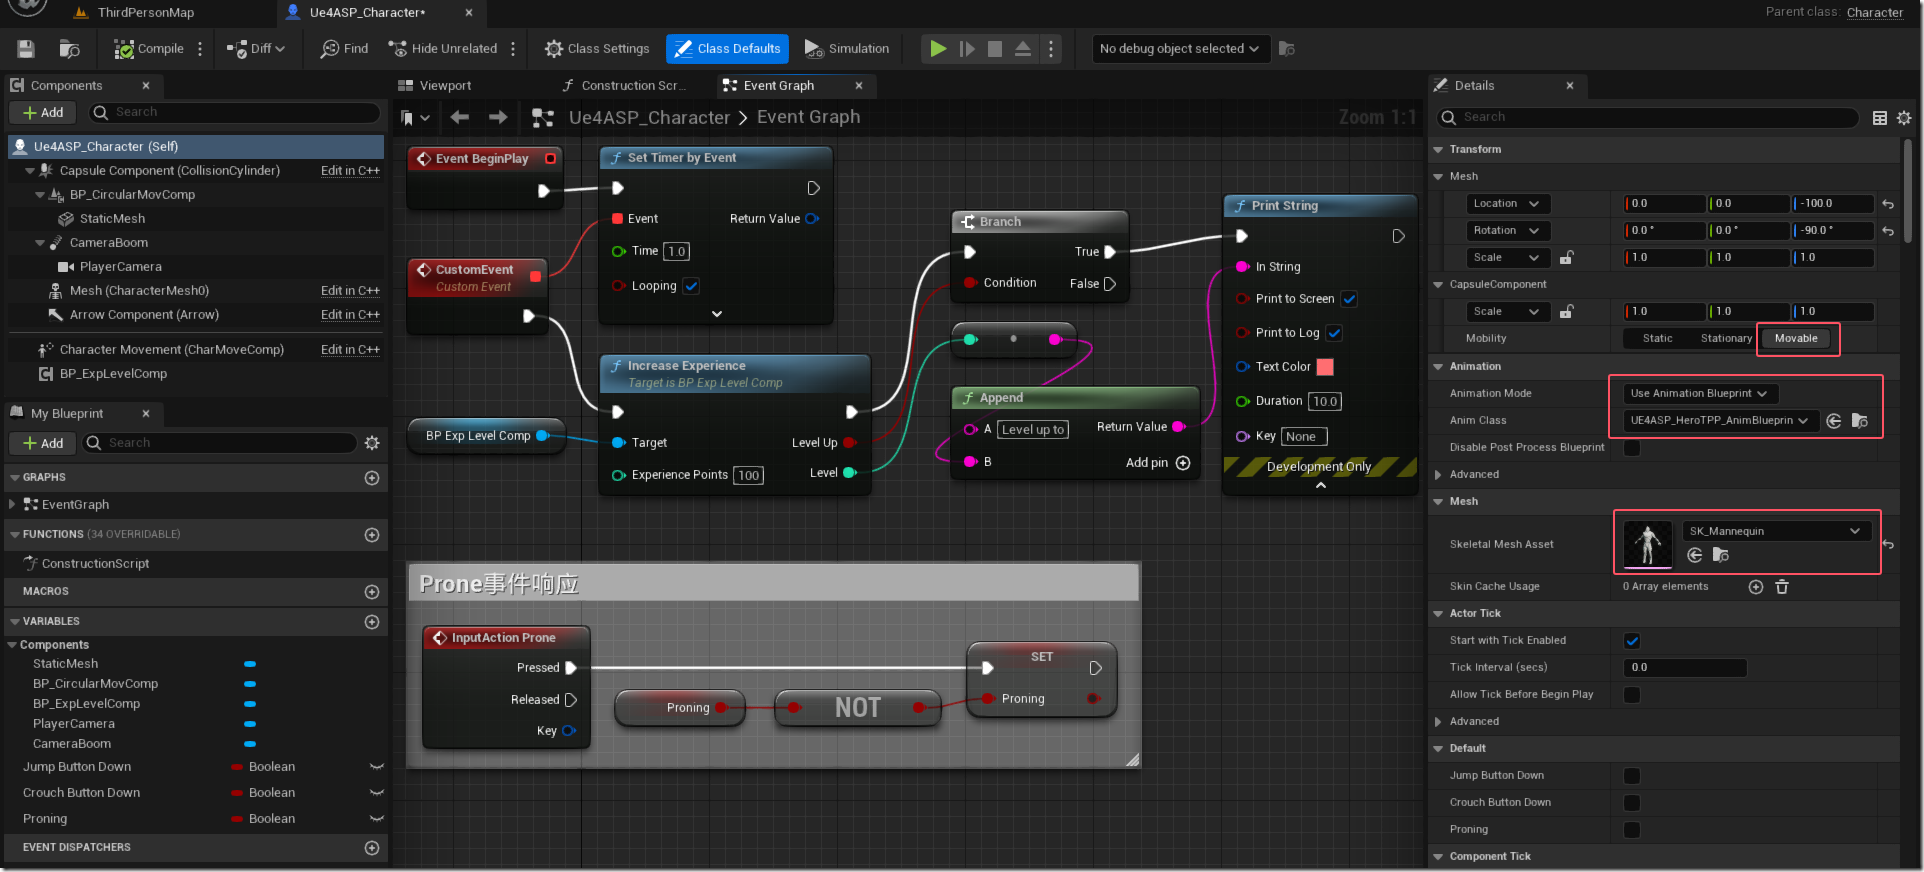Add a new macro with plus icon

pyautogui.click(x=372, y=592)
